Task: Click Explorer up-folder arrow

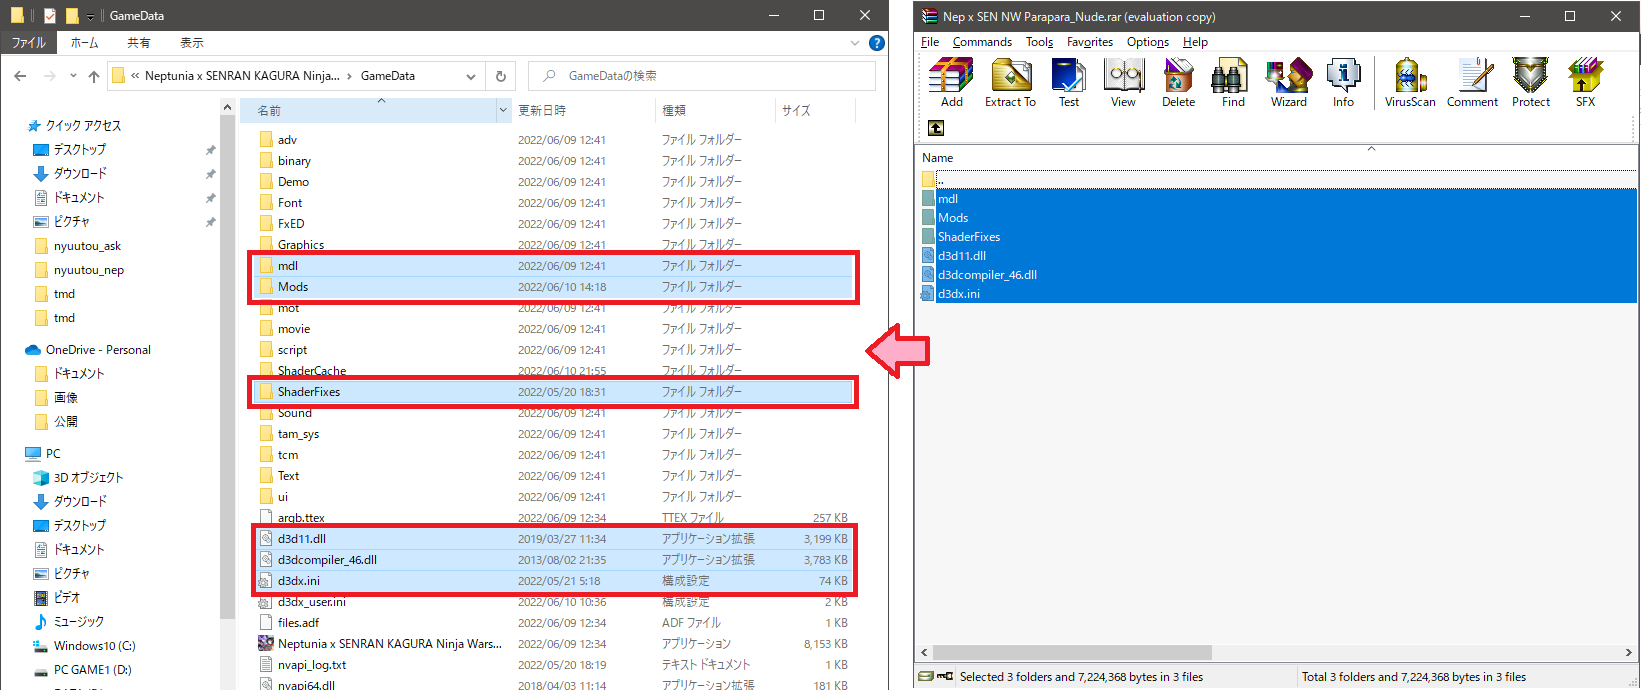Action: tap(94, 76)
